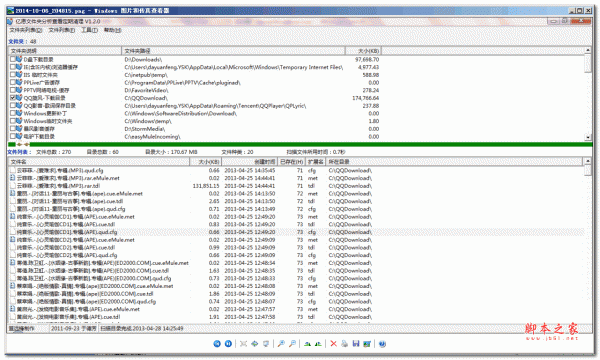
Task: Click the Best Fit viewer icon
Action: [x=243, y=344]
